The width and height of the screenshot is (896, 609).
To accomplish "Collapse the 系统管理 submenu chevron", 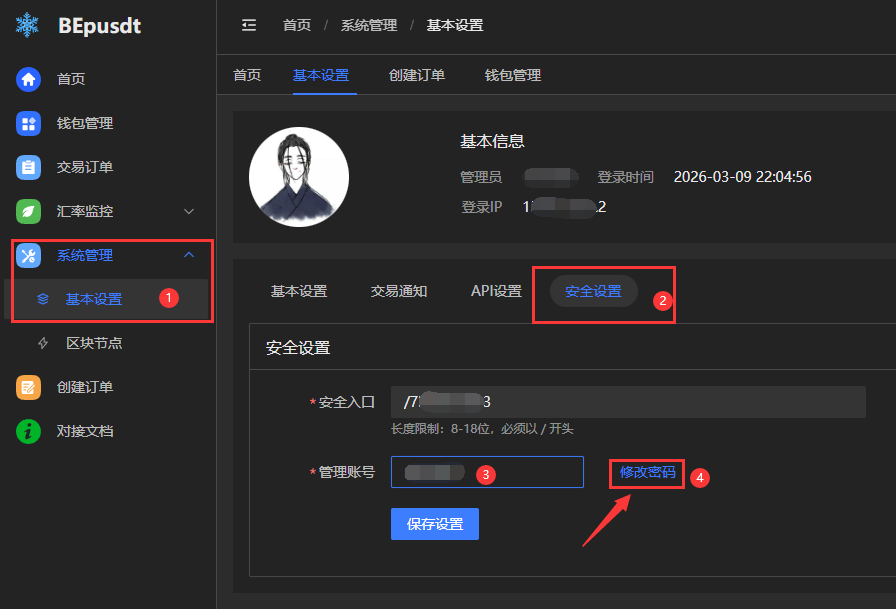I will [x=189, y=255].
